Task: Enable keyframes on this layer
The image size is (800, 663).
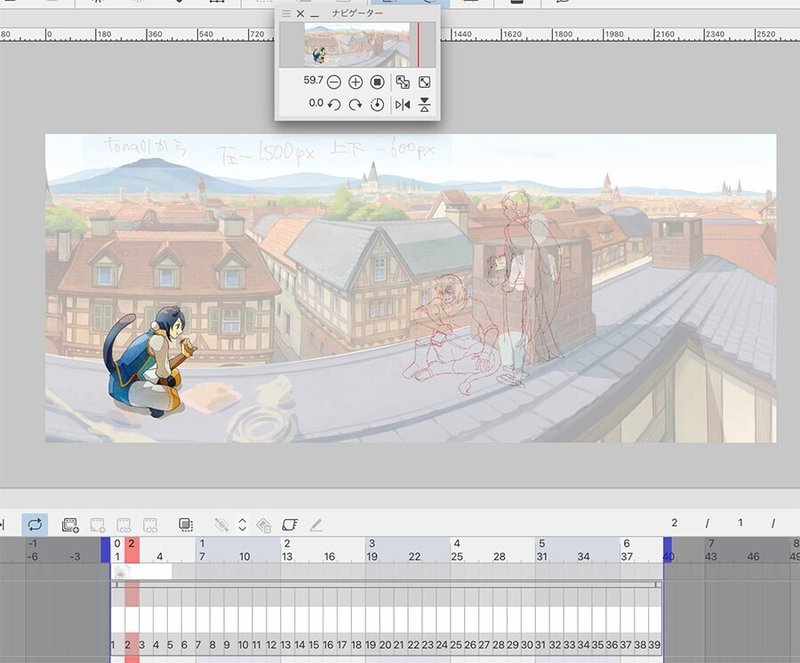Action: pos(221,525)
